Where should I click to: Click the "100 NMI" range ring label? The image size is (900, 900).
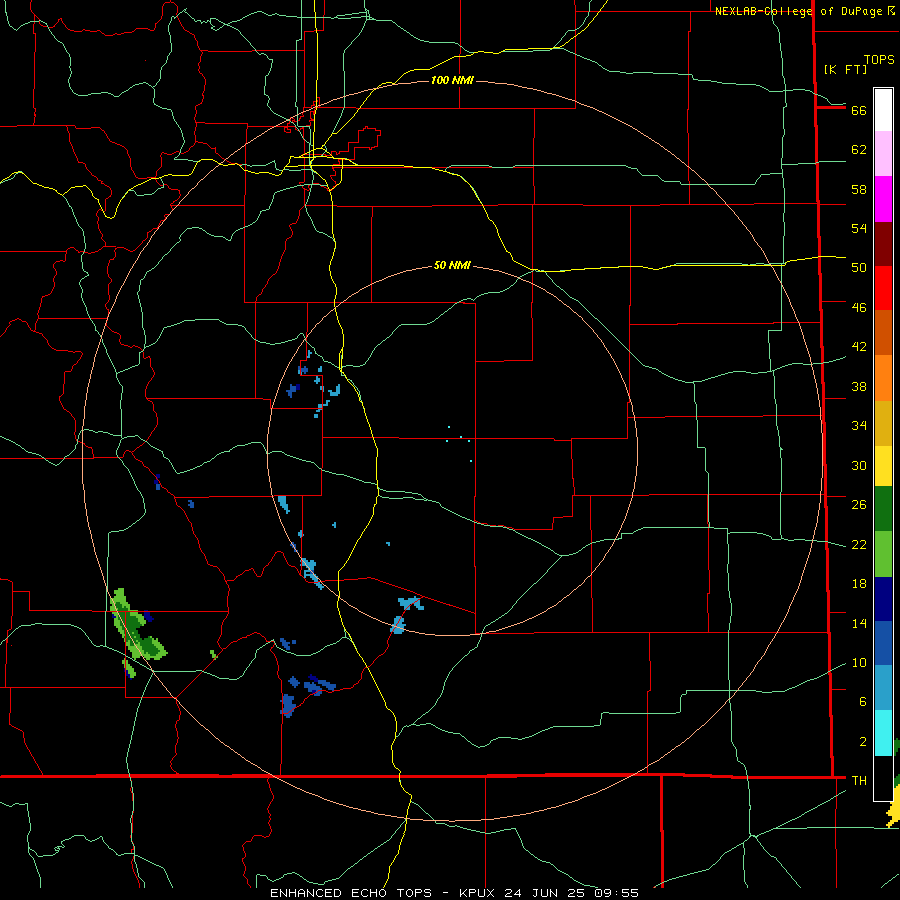coord(452,80)
